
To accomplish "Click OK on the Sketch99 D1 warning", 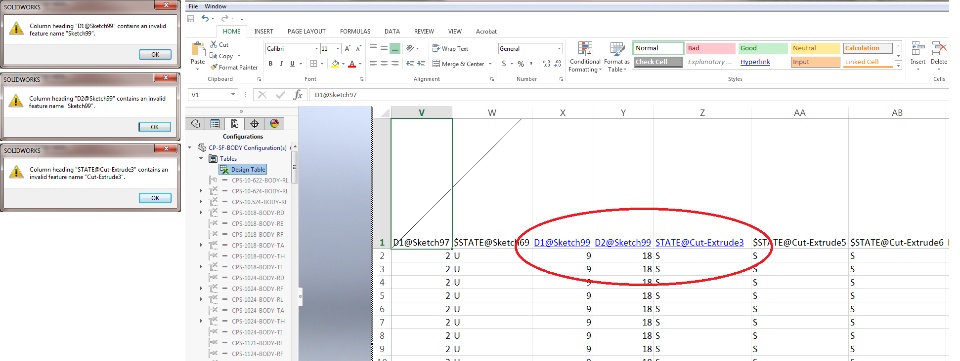I will coord(154,54).
